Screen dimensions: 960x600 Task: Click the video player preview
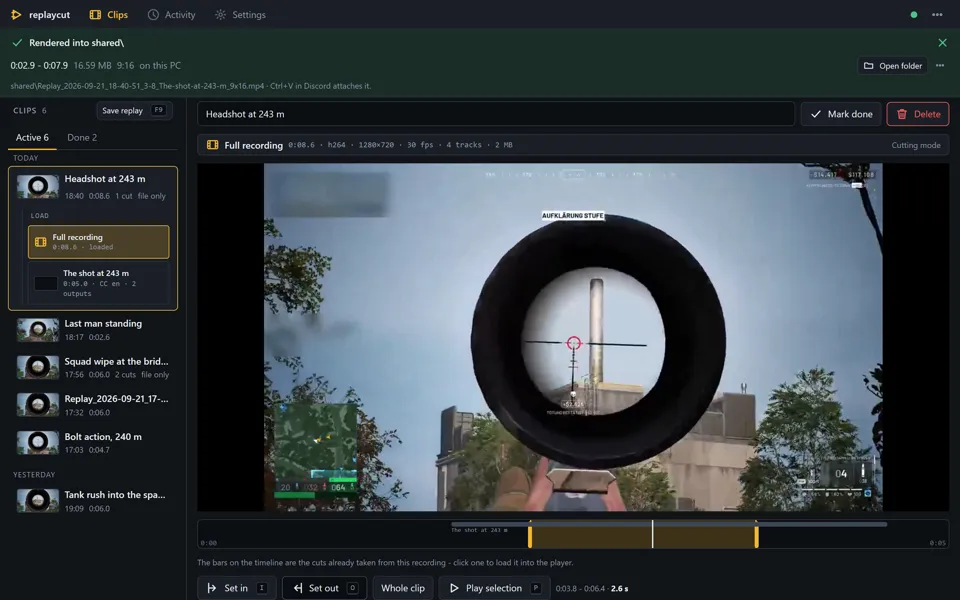click(x=573, y=337)
